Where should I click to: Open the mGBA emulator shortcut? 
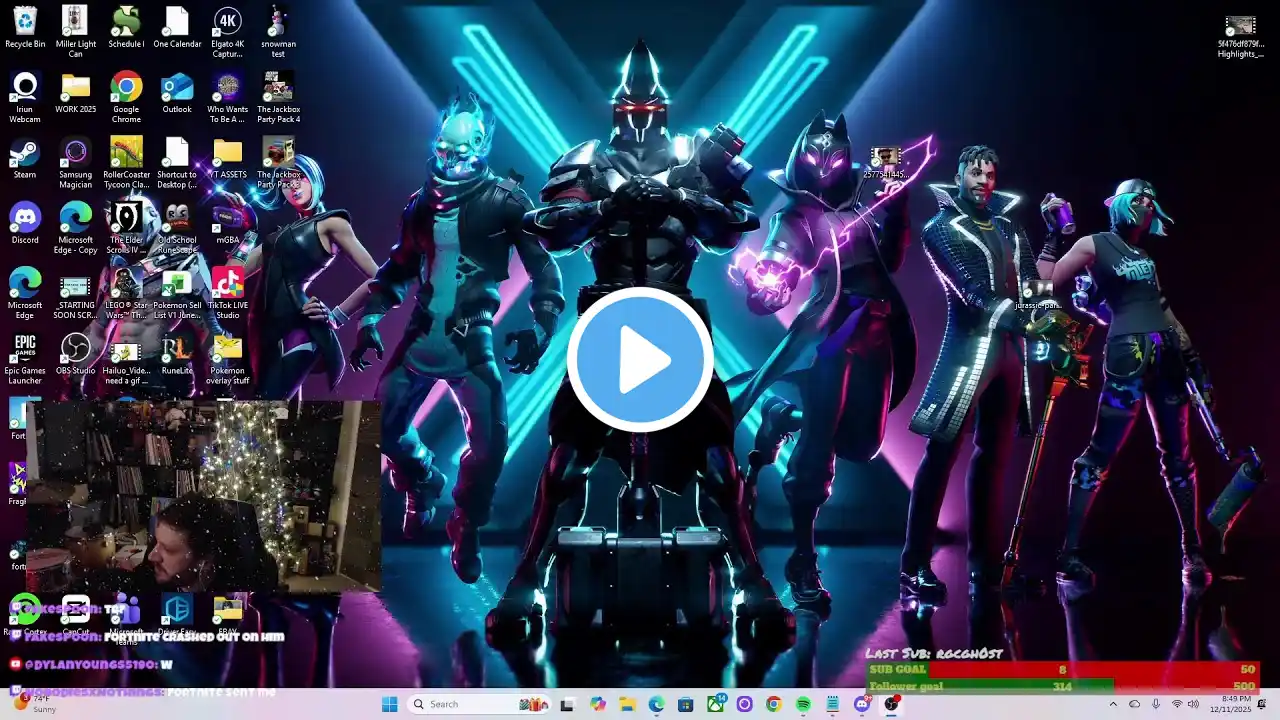[227, 223]
